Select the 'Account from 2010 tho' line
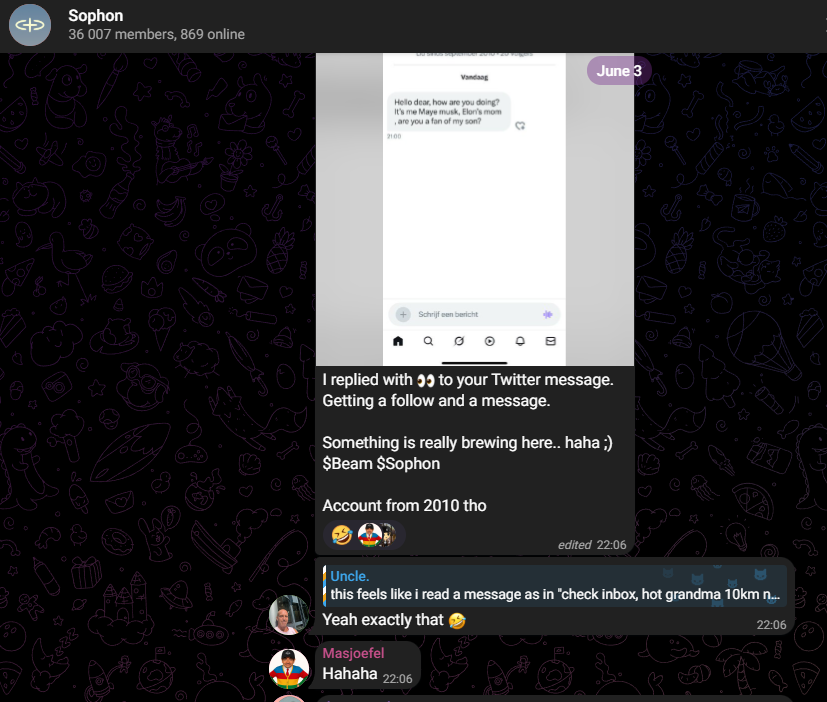This screenshot has width=827, height=702. tap(404, 505)
